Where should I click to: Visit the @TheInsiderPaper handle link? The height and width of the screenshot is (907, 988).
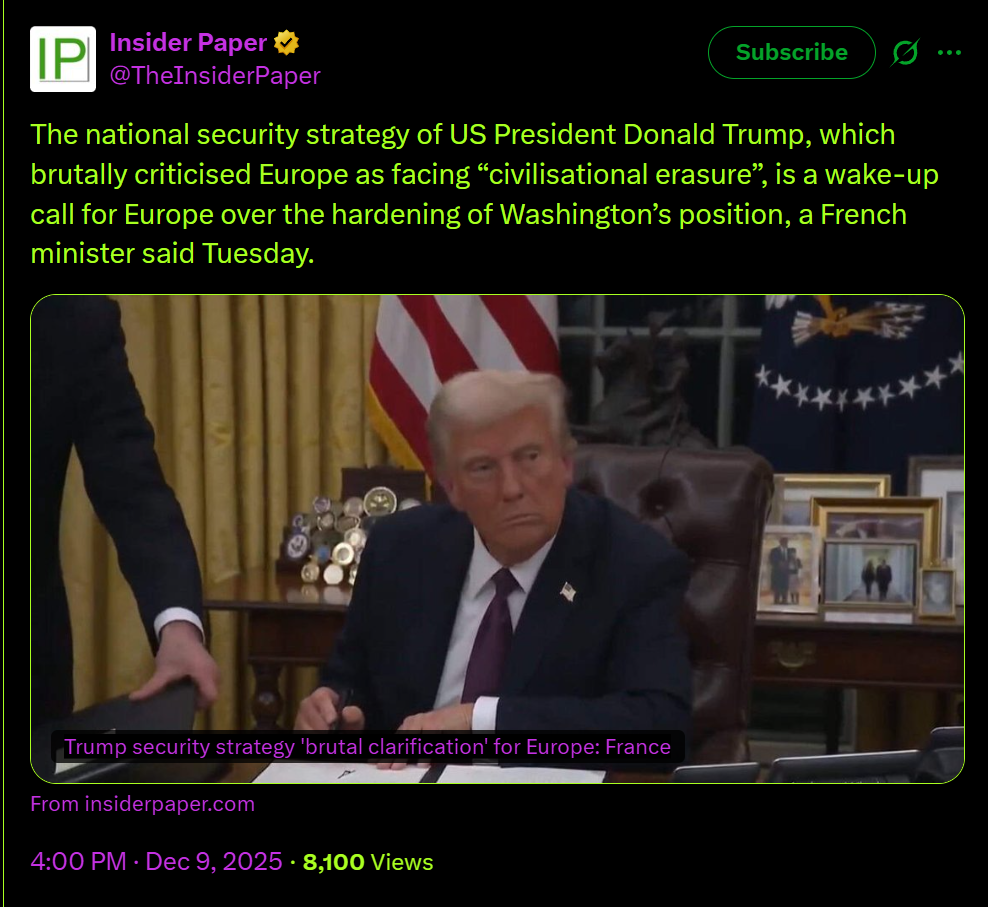pyautogui.click(x=215, y=76)
